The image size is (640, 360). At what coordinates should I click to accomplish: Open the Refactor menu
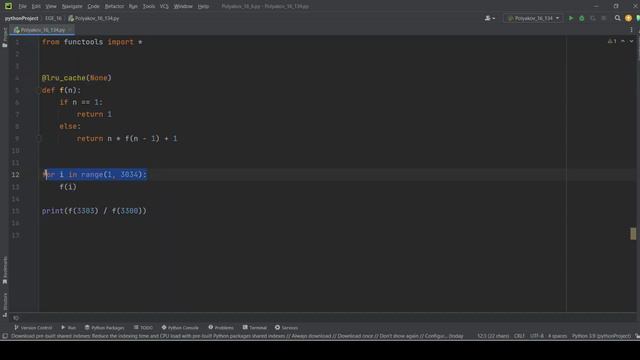pyautogui.click(x=114, y=7)
